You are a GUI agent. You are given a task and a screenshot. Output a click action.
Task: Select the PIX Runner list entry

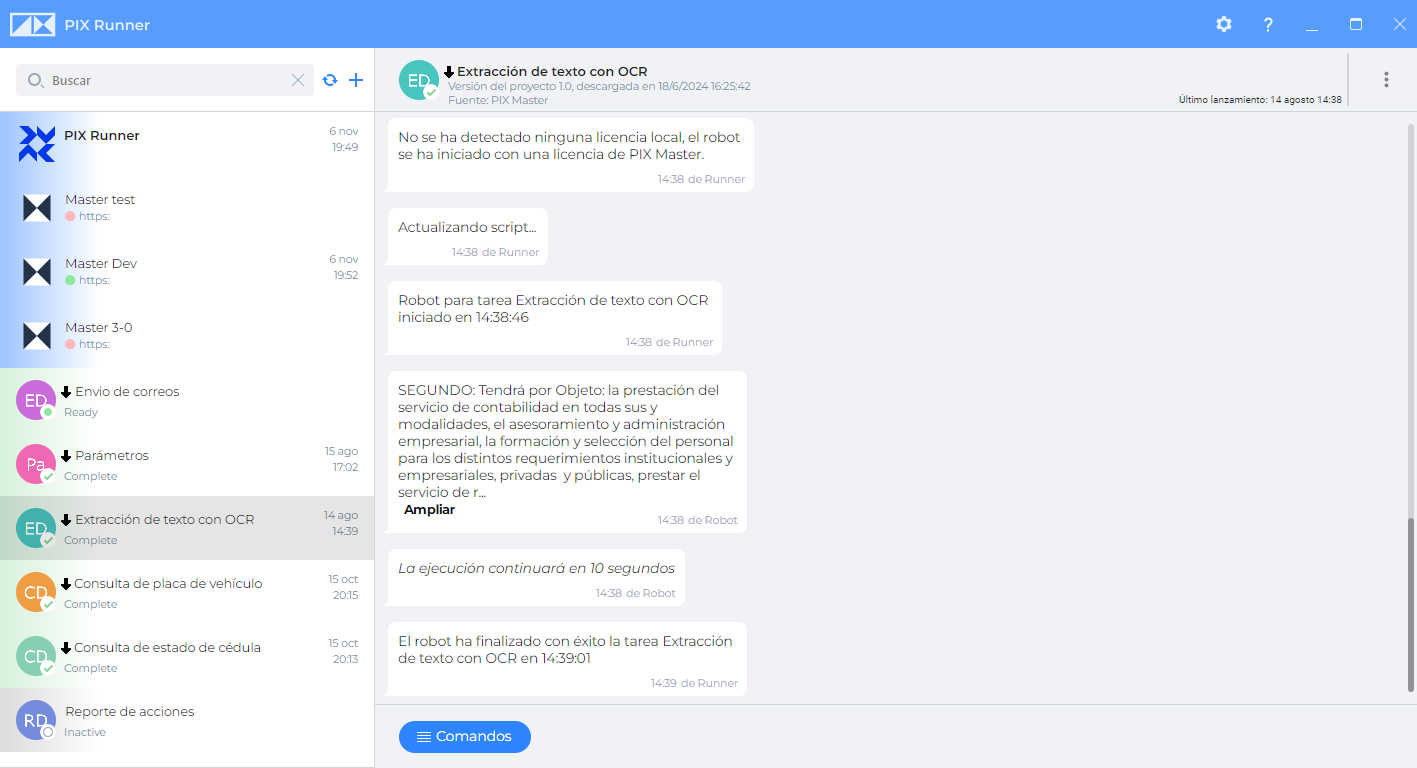click(x=187, y=144)
